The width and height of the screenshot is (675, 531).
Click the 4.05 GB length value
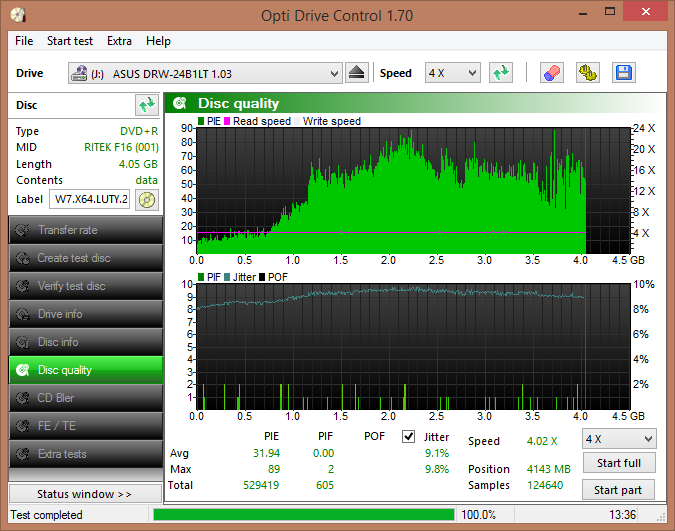[138, 164]
